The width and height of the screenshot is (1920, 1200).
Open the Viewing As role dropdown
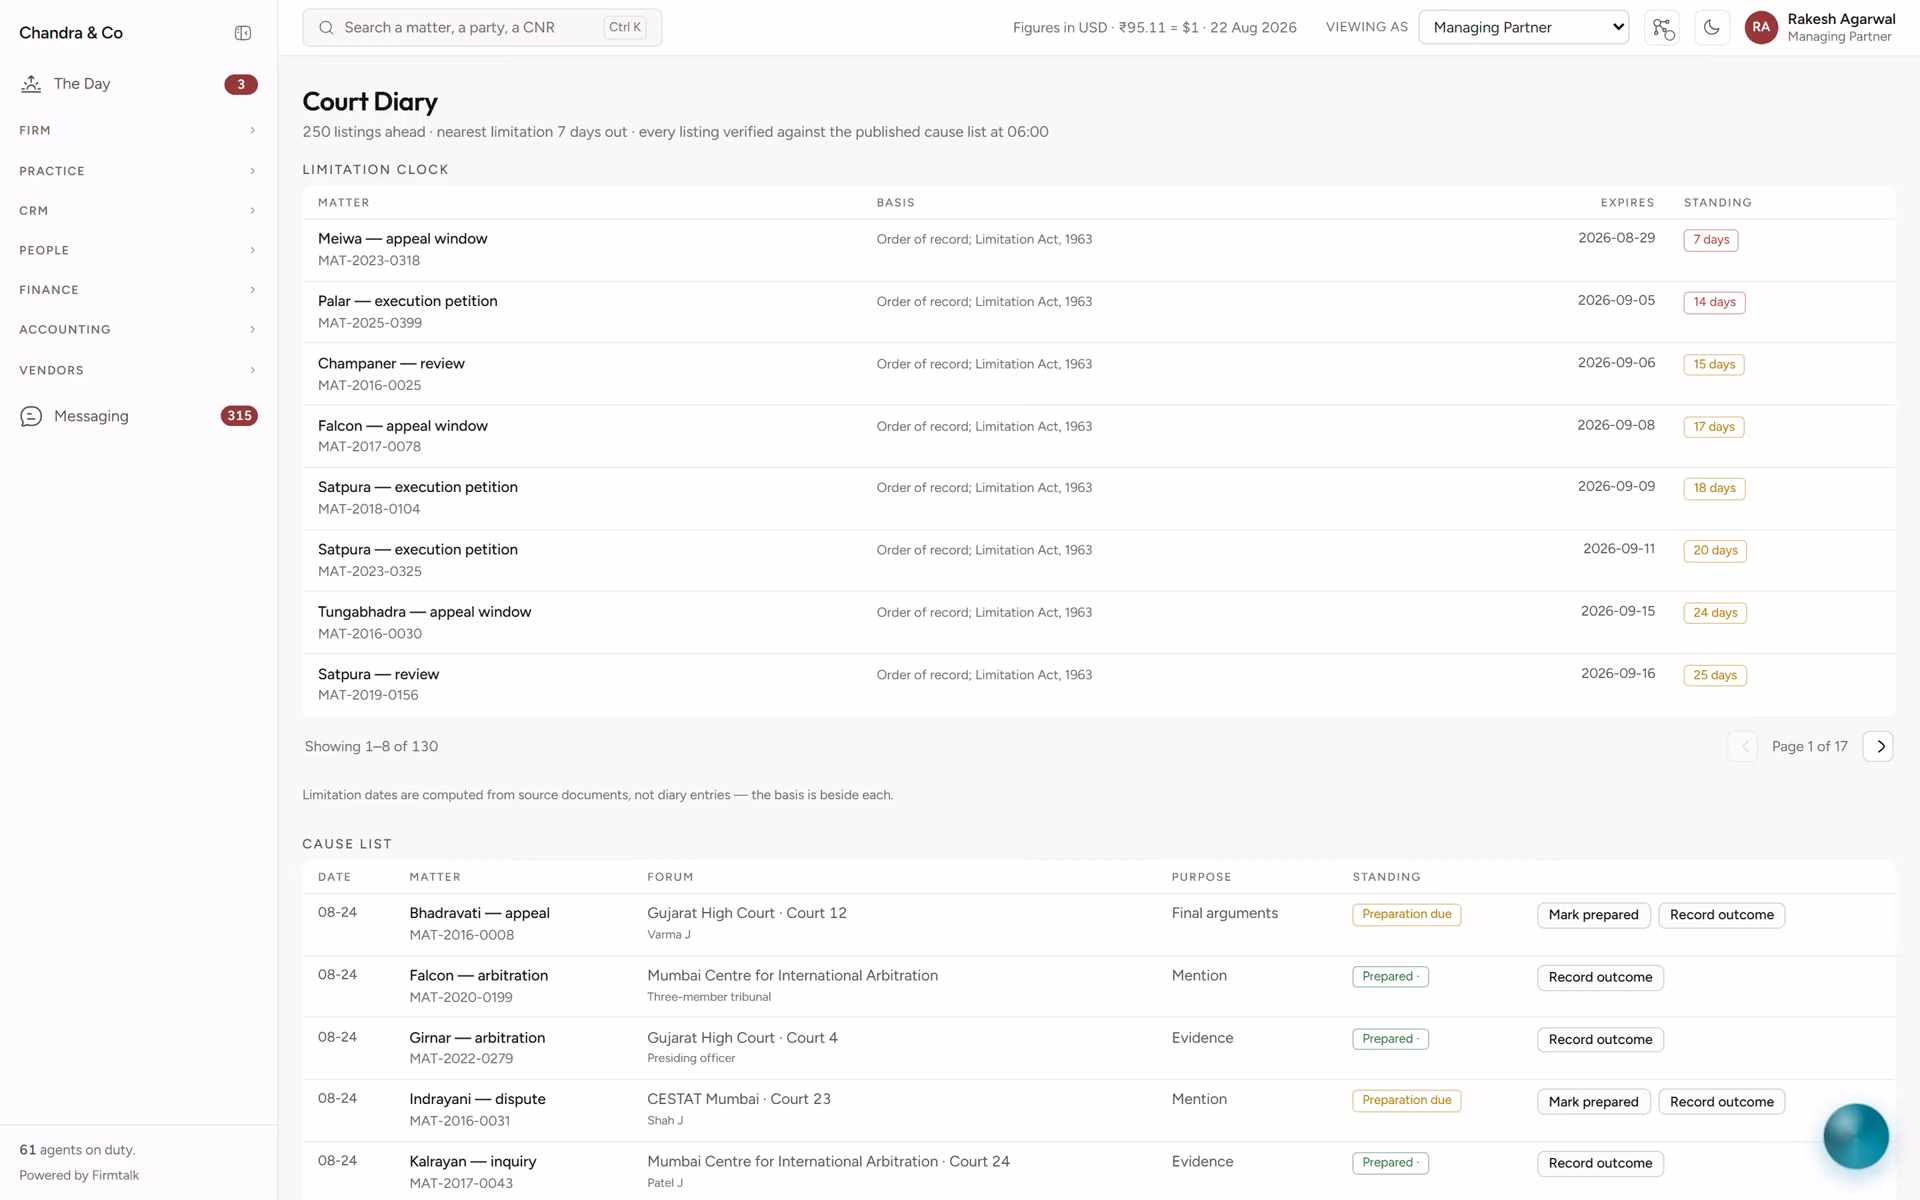[x=1523, y=28]
